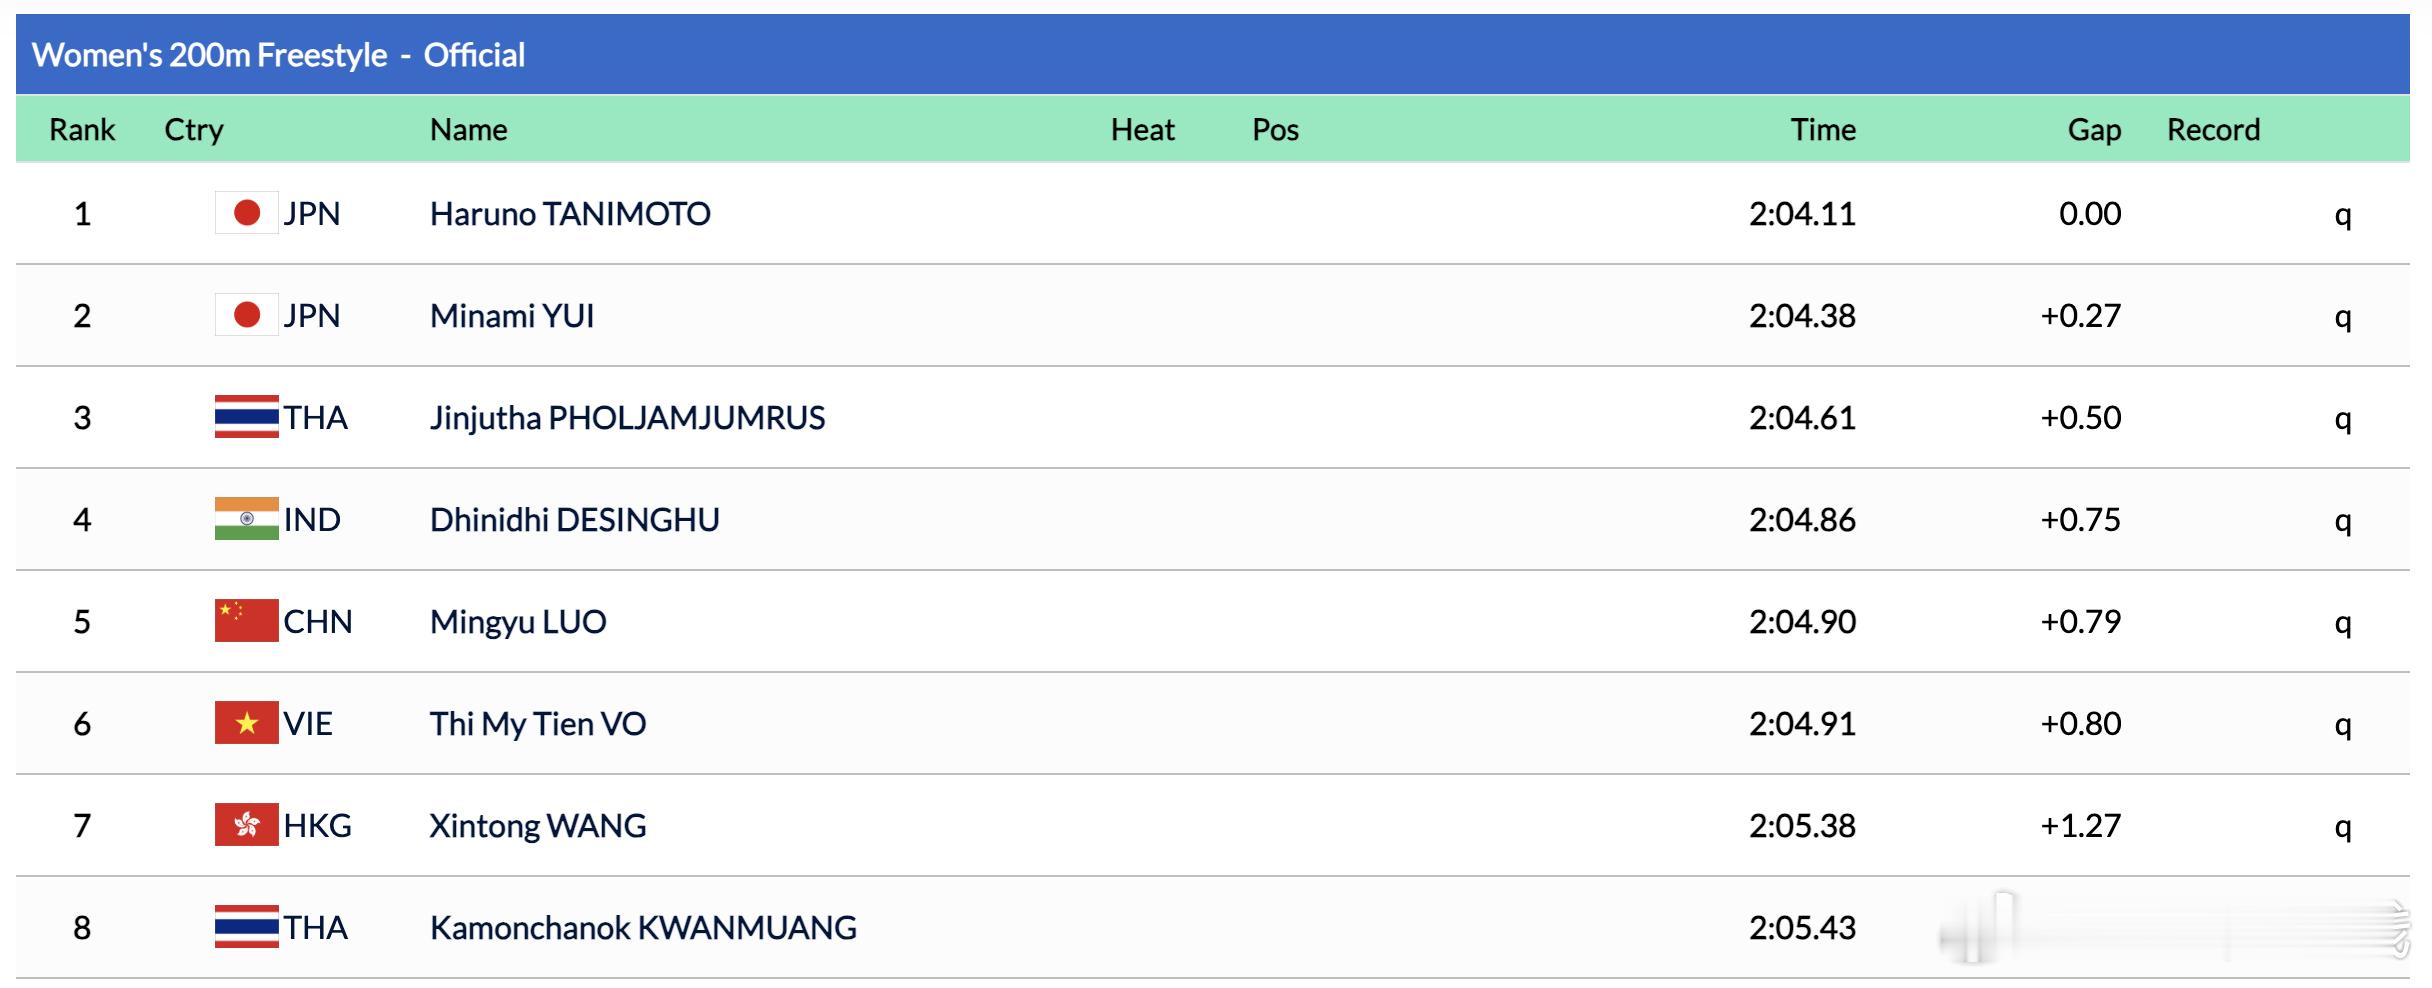This screenshot has width=2432, height=988.
Task: Click the Japan flag beside Minami YUI
Action: (x=247, y=315)
